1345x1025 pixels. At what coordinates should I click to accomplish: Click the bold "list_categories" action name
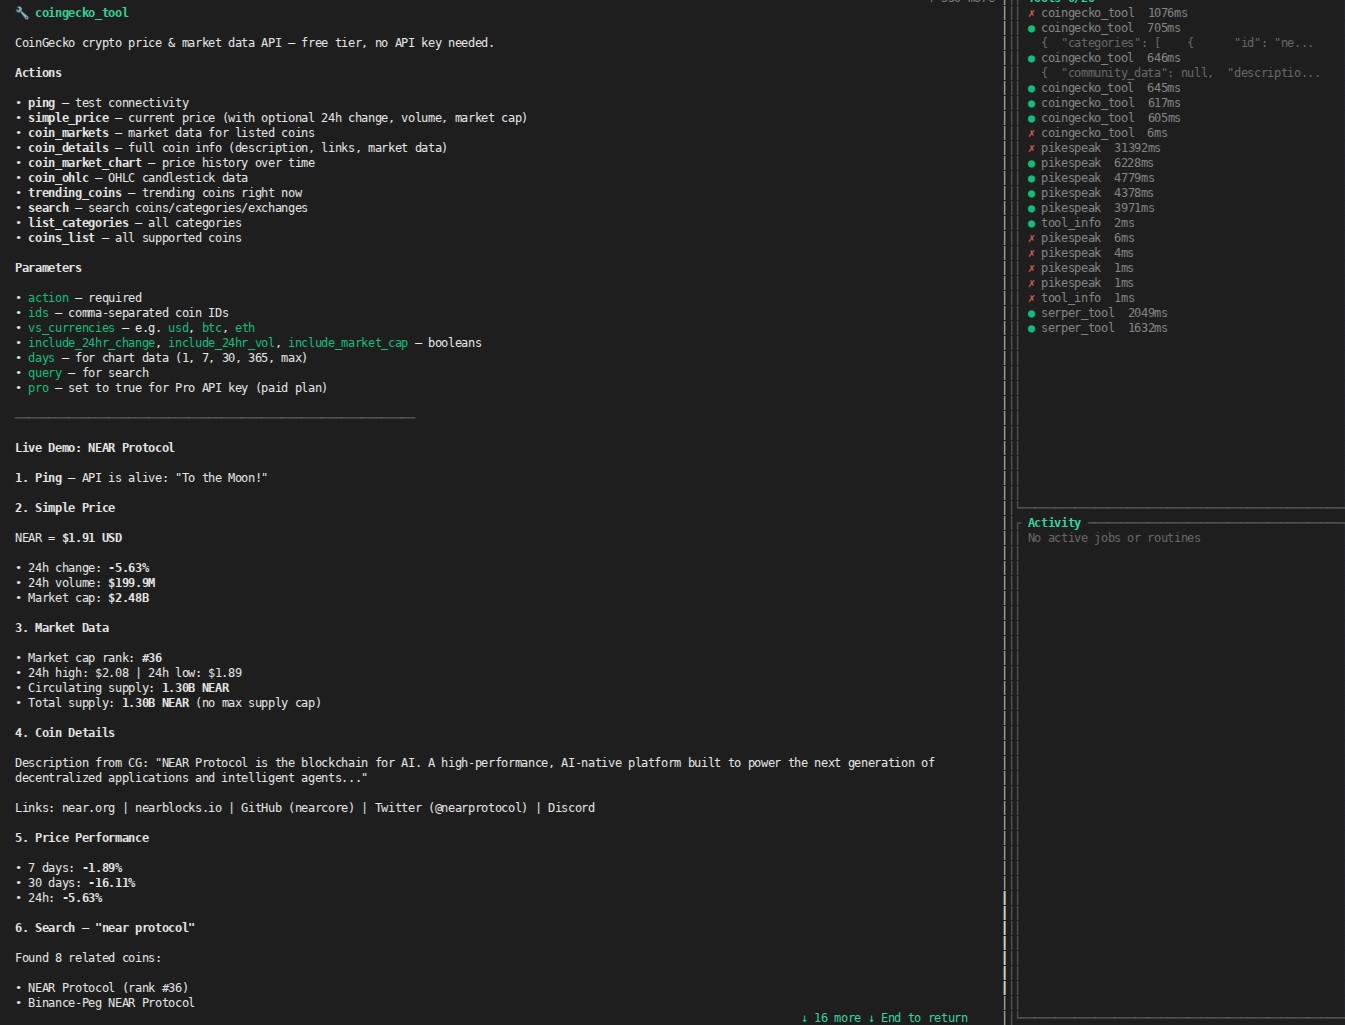[78, 223]
